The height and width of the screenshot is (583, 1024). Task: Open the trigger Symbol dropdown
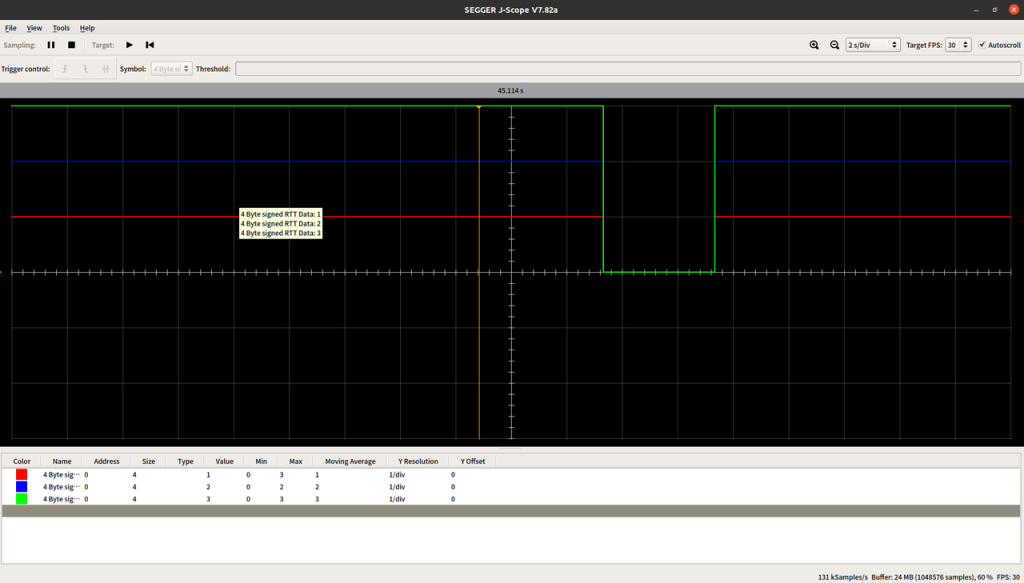pos(171,69)
